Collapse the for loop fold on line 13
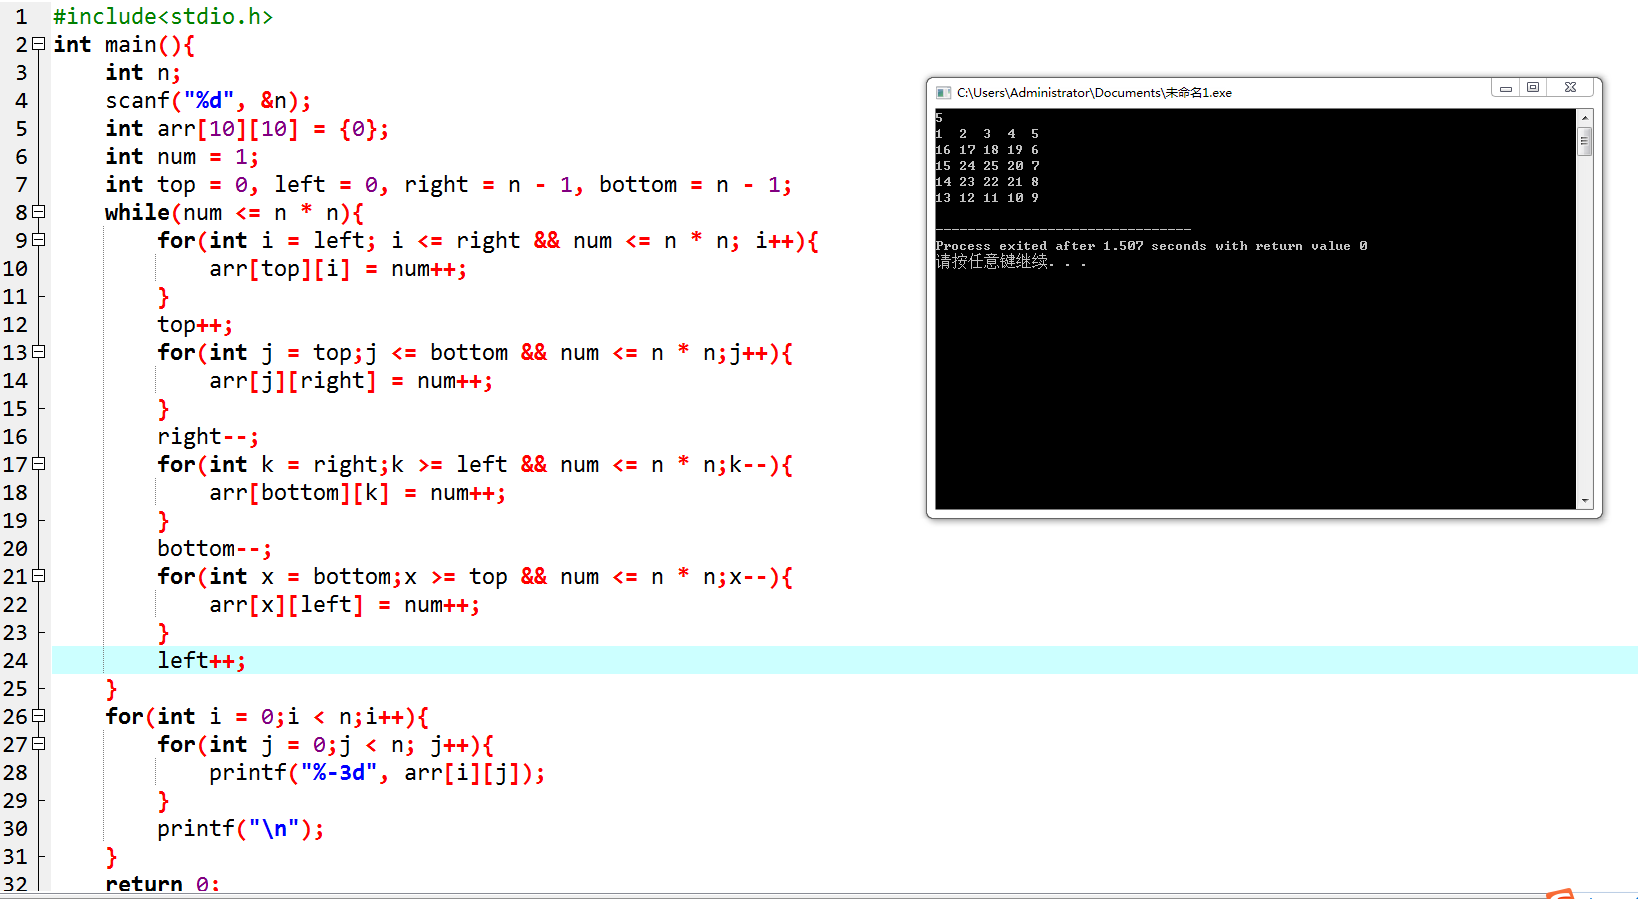The width and height of the screenshot is (1638, 899). click(x=39, y=351)
